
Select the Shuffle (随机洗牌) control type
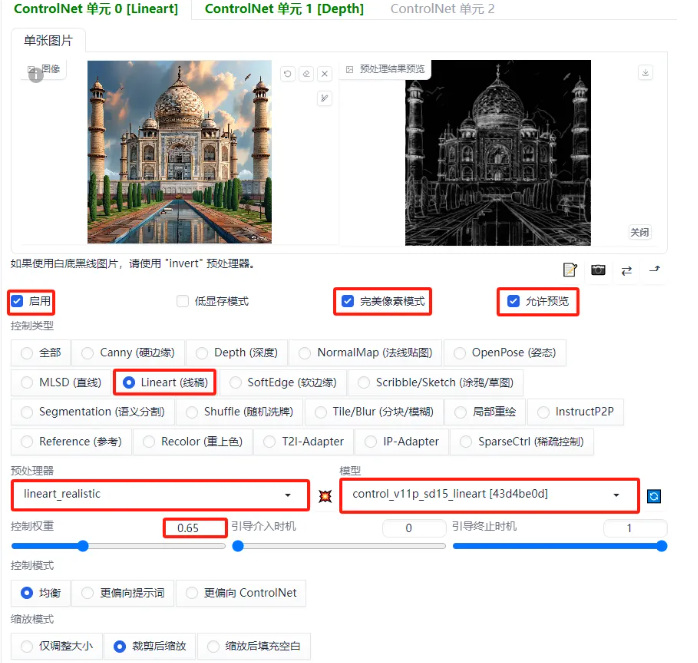click(239, 412)
